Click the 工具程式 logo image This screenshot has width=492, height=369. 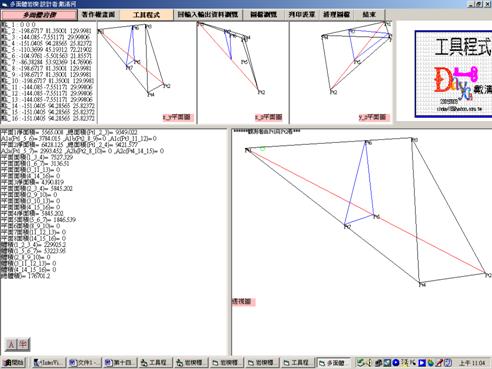click(453, 74)
